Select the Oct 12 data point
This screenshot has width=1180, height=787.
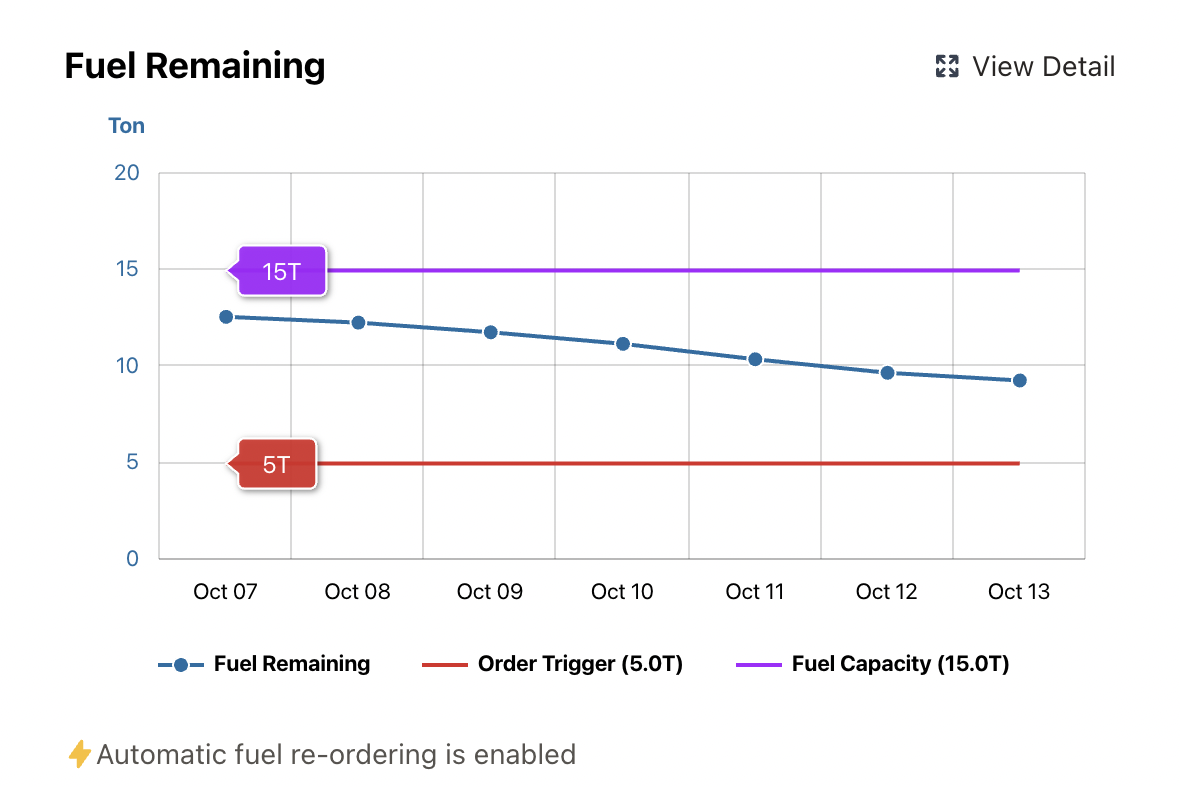click(887, 373)
